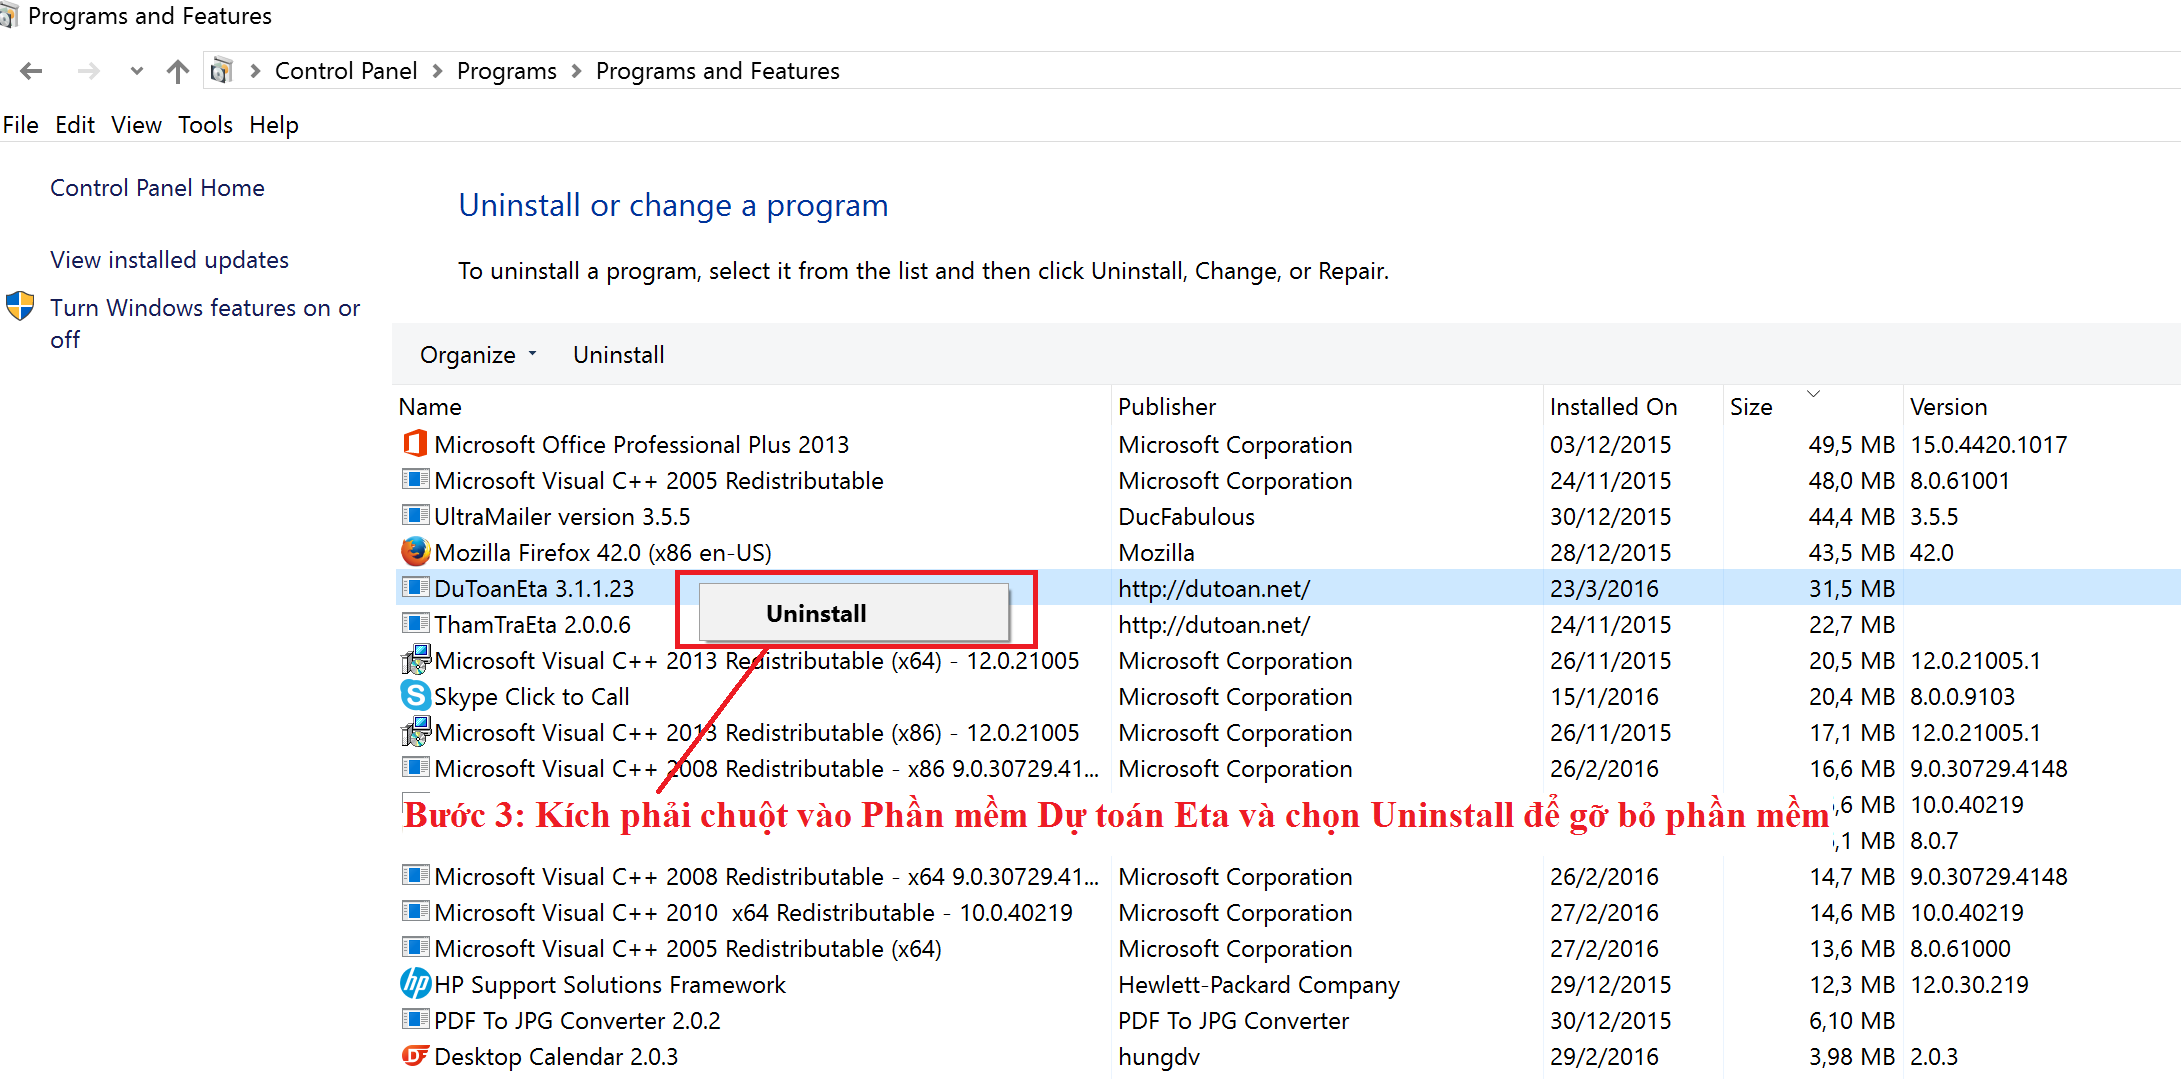Sort by Size column header
The width and height of the screenshot is (2181, 1079).
1751,407
